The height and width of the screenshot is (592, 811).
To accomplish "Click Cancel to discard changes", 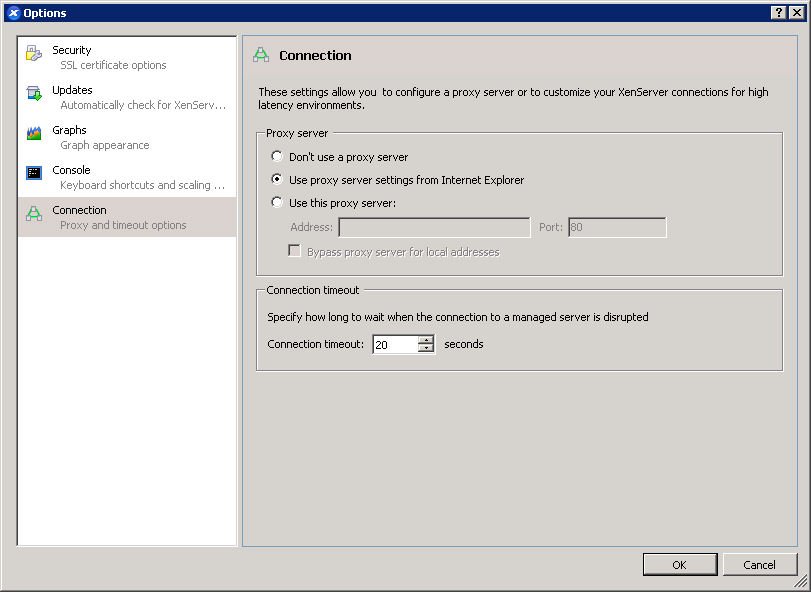I will click(x=759, y=565).
